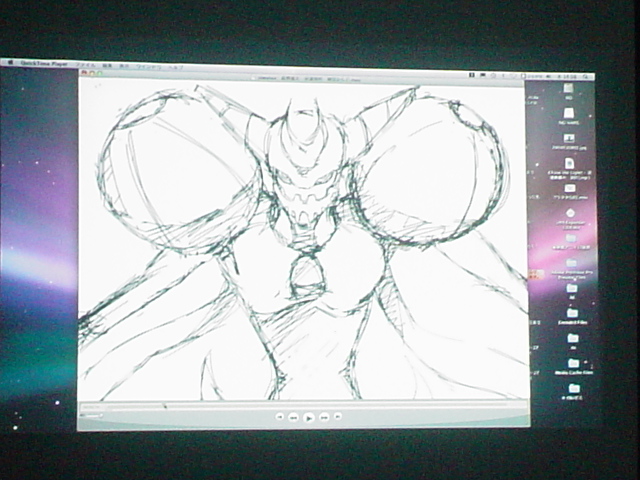Close the QuickTime movie window
The width and height of the screenshot is (640, 480).
tap(84, 73)
